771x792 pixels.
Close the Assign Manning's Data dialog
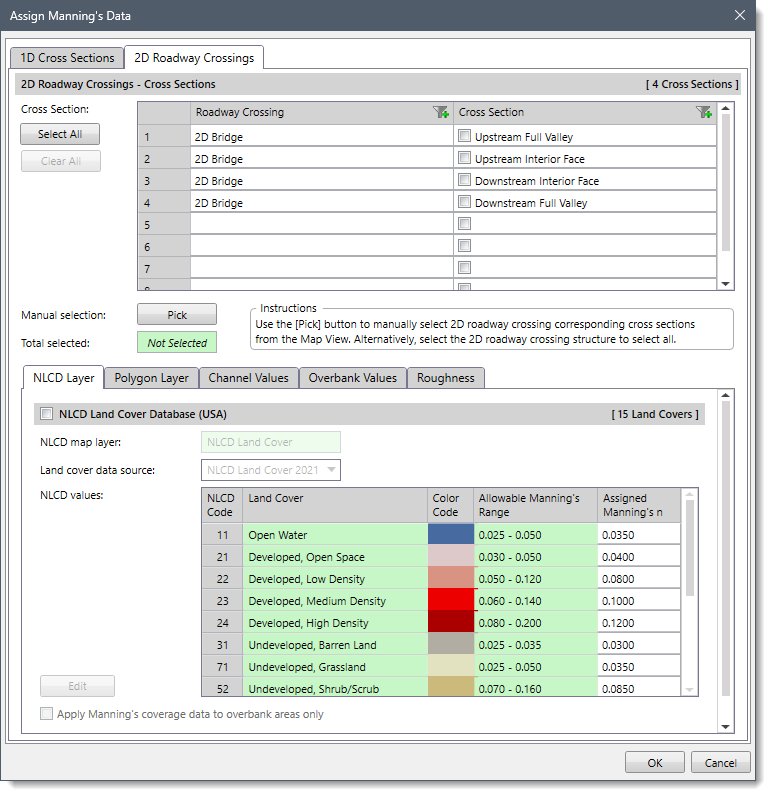(740, 16)
